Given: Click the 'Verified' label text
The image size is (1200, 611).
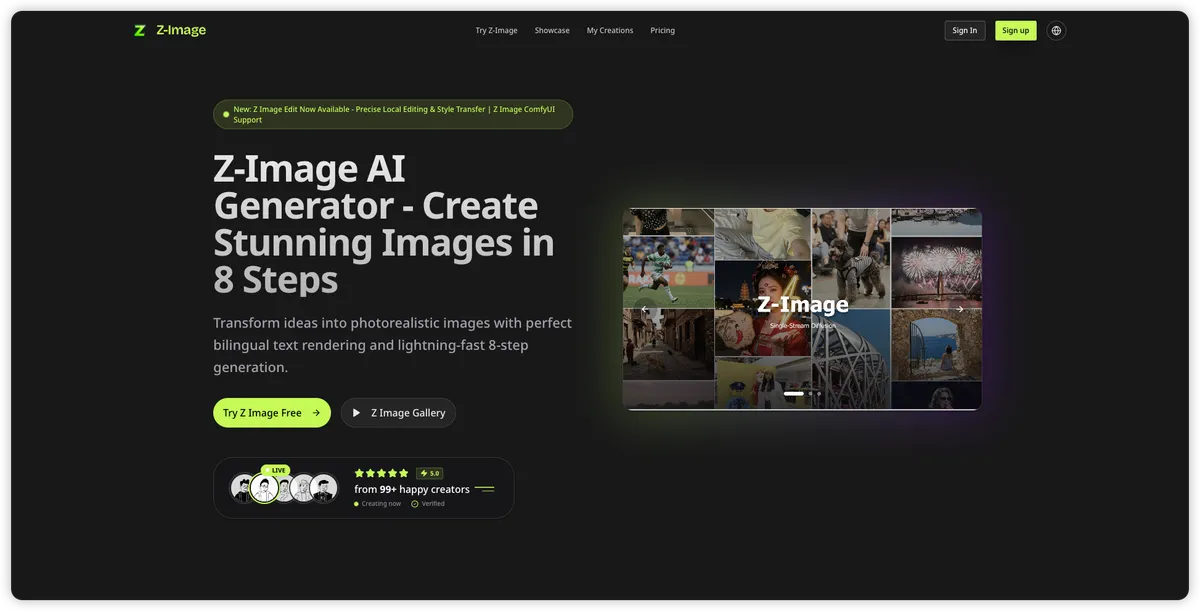Looking at the screenshot, I should click(433, 504).
